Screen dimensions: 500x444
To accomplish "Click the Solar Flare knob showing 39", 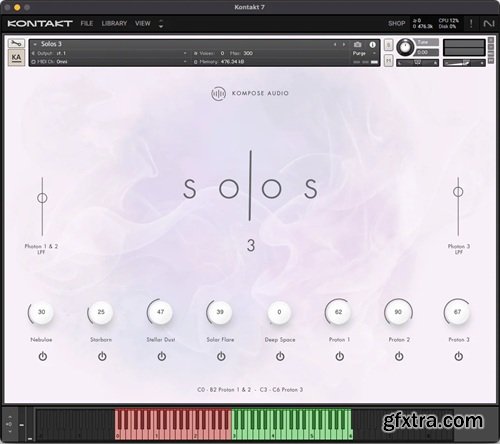I will click(x=220, y=312).
